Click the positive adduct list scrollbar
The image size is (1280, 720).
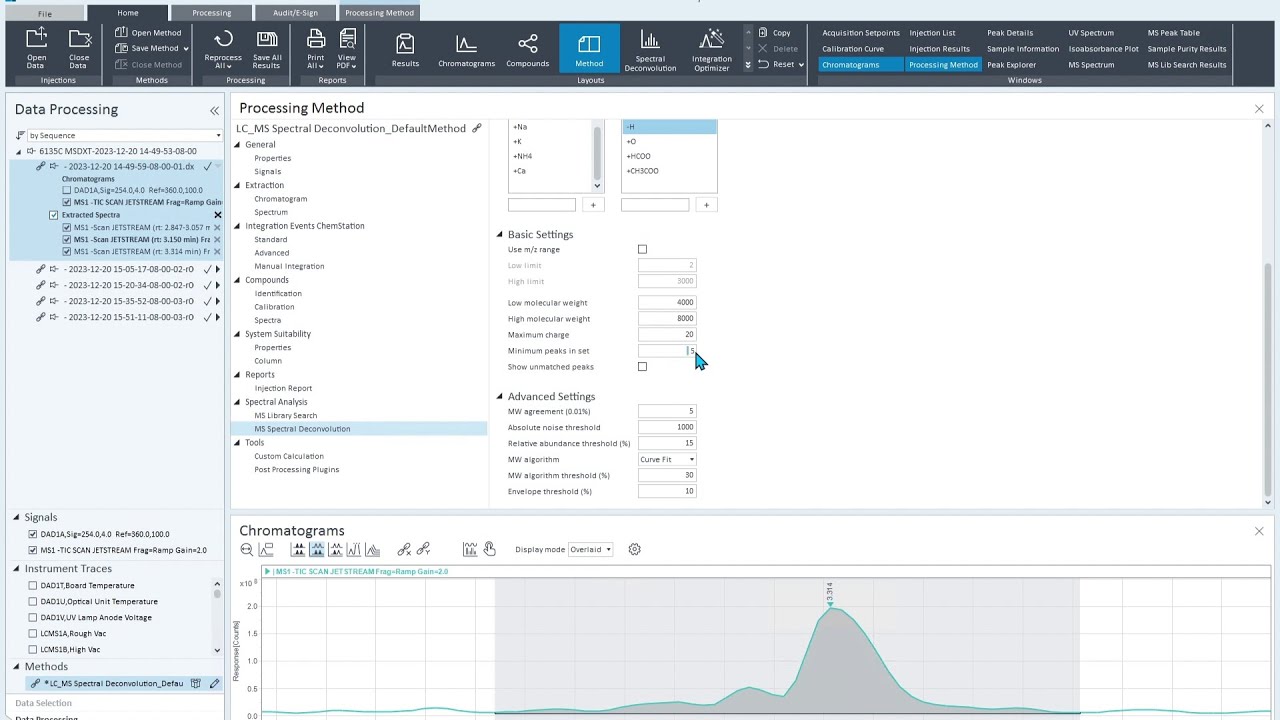tap(597, 152)
